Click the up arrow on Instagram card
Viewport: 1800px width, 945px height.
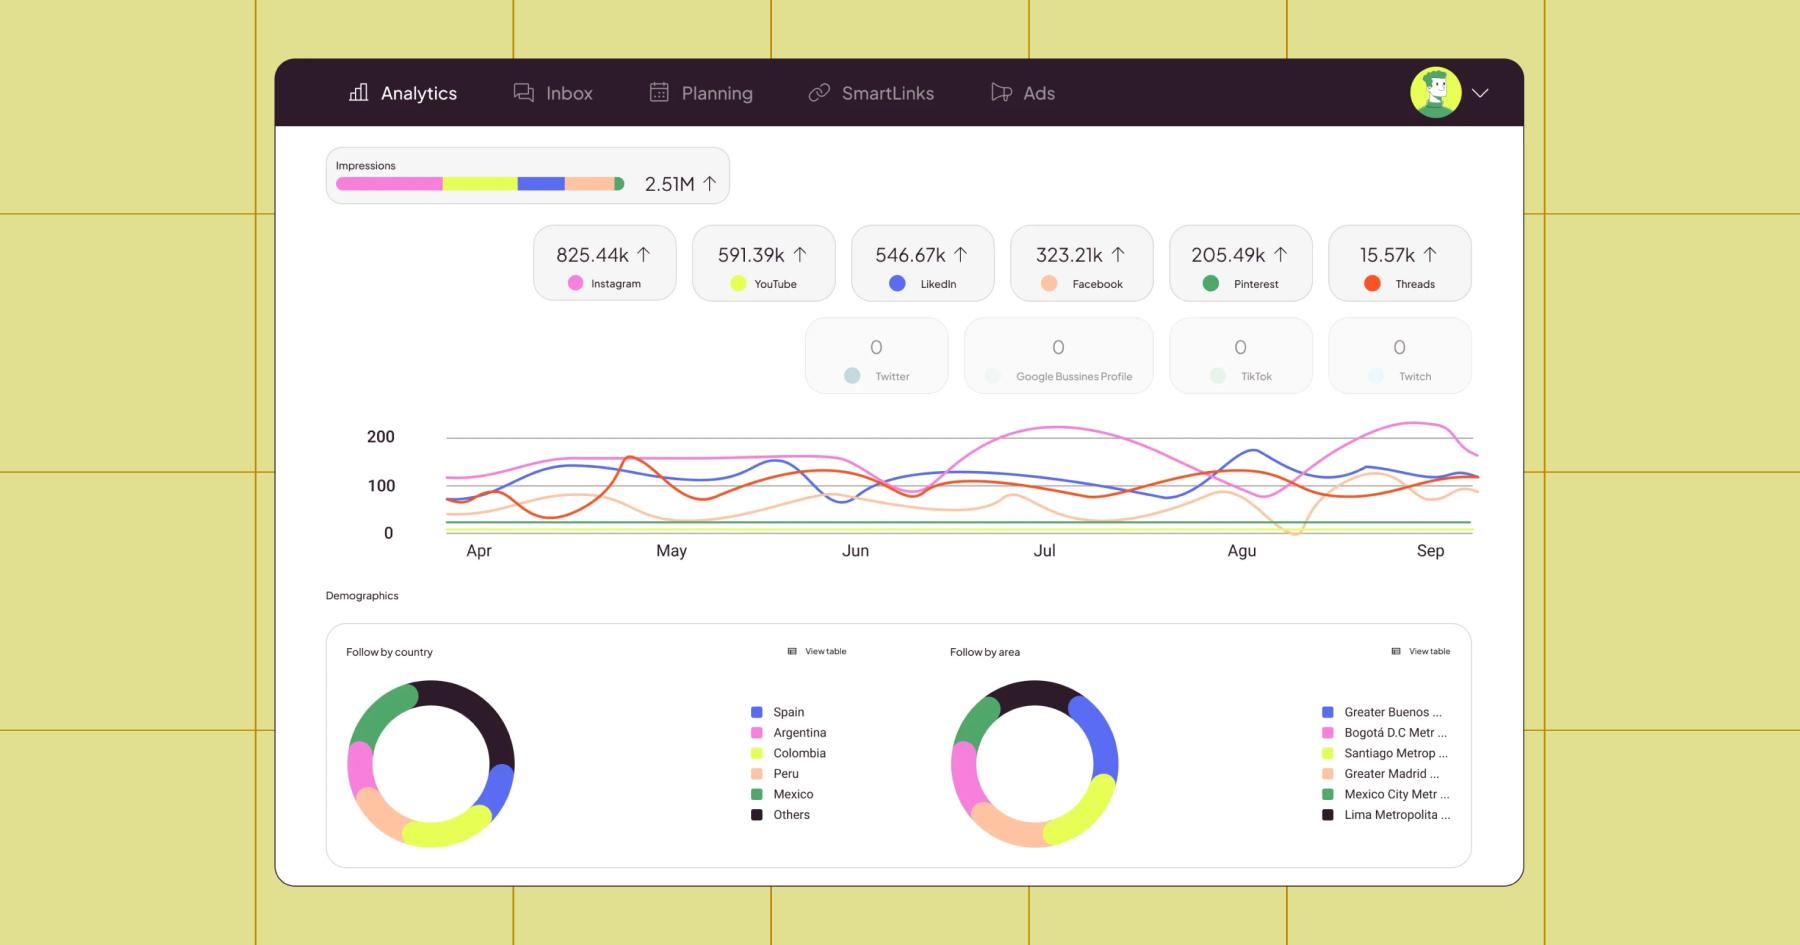point(644,254)
